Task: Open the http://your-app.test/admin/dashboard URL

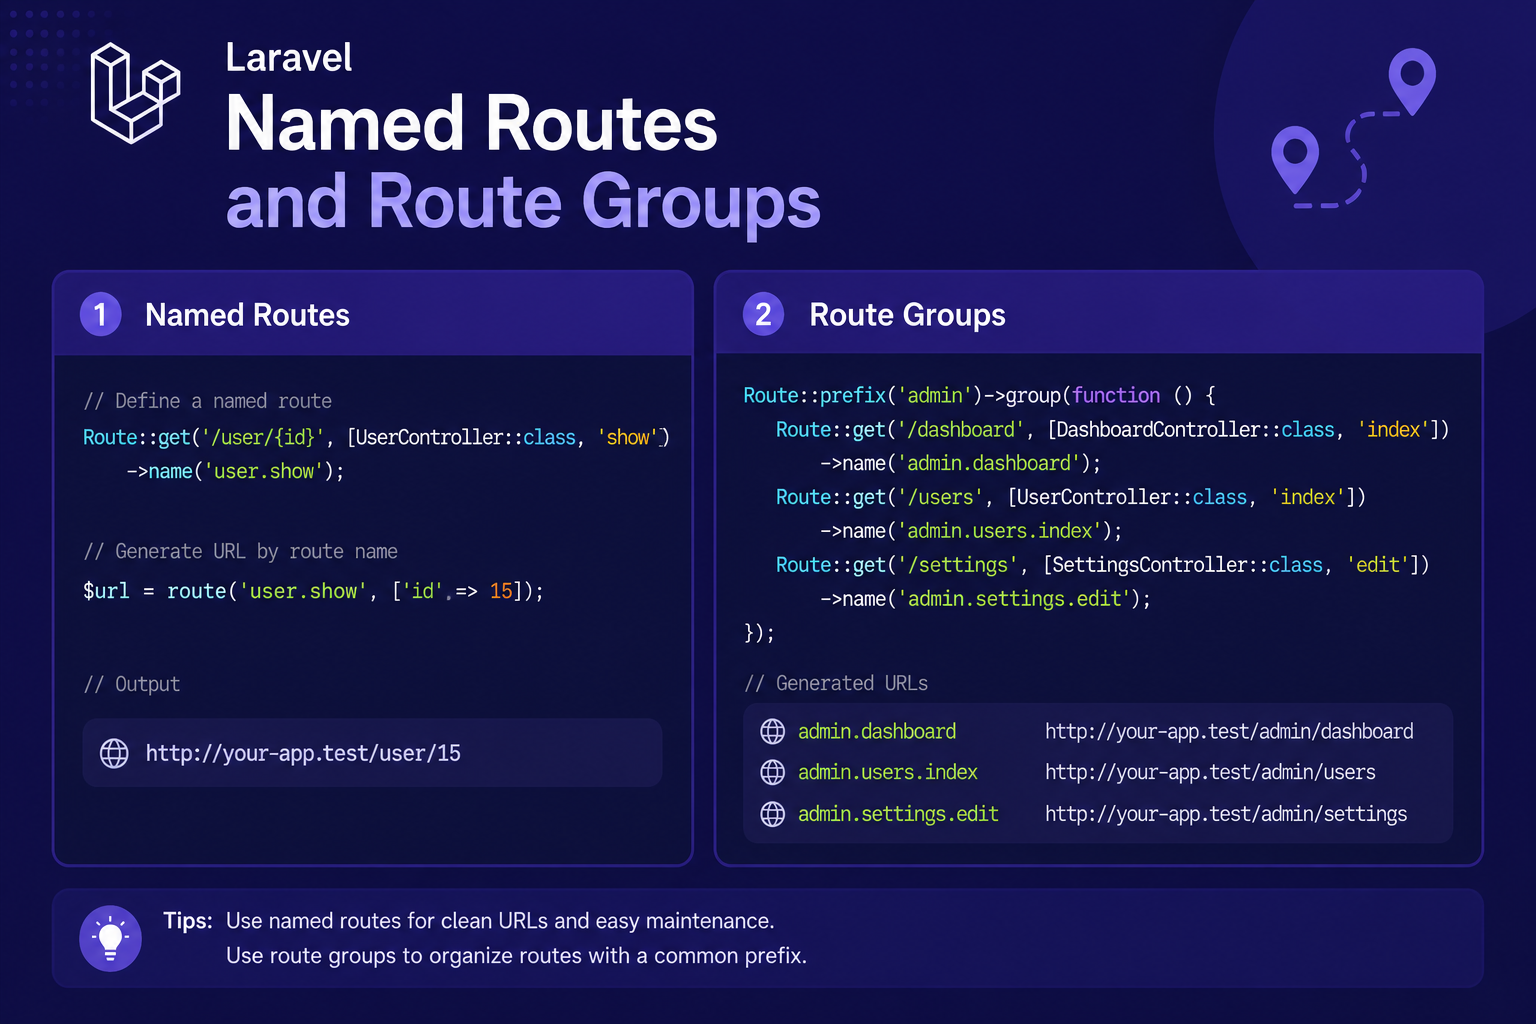Action: point(1229,732)
